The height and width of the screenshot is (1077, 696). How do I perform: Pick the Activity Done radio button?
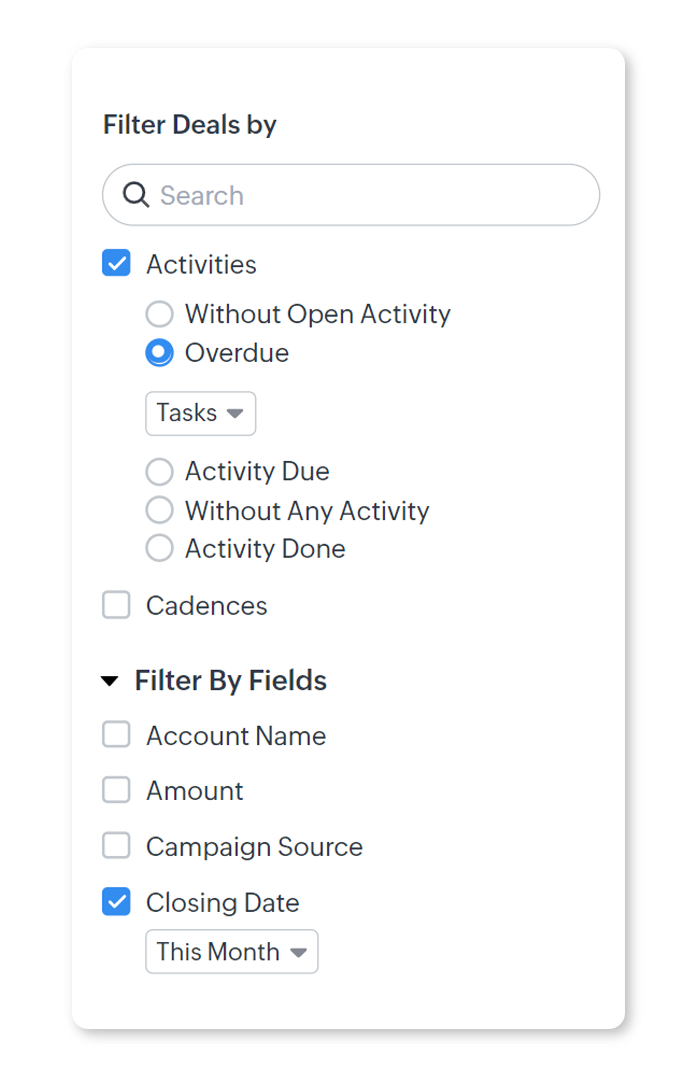pos(159,549)
